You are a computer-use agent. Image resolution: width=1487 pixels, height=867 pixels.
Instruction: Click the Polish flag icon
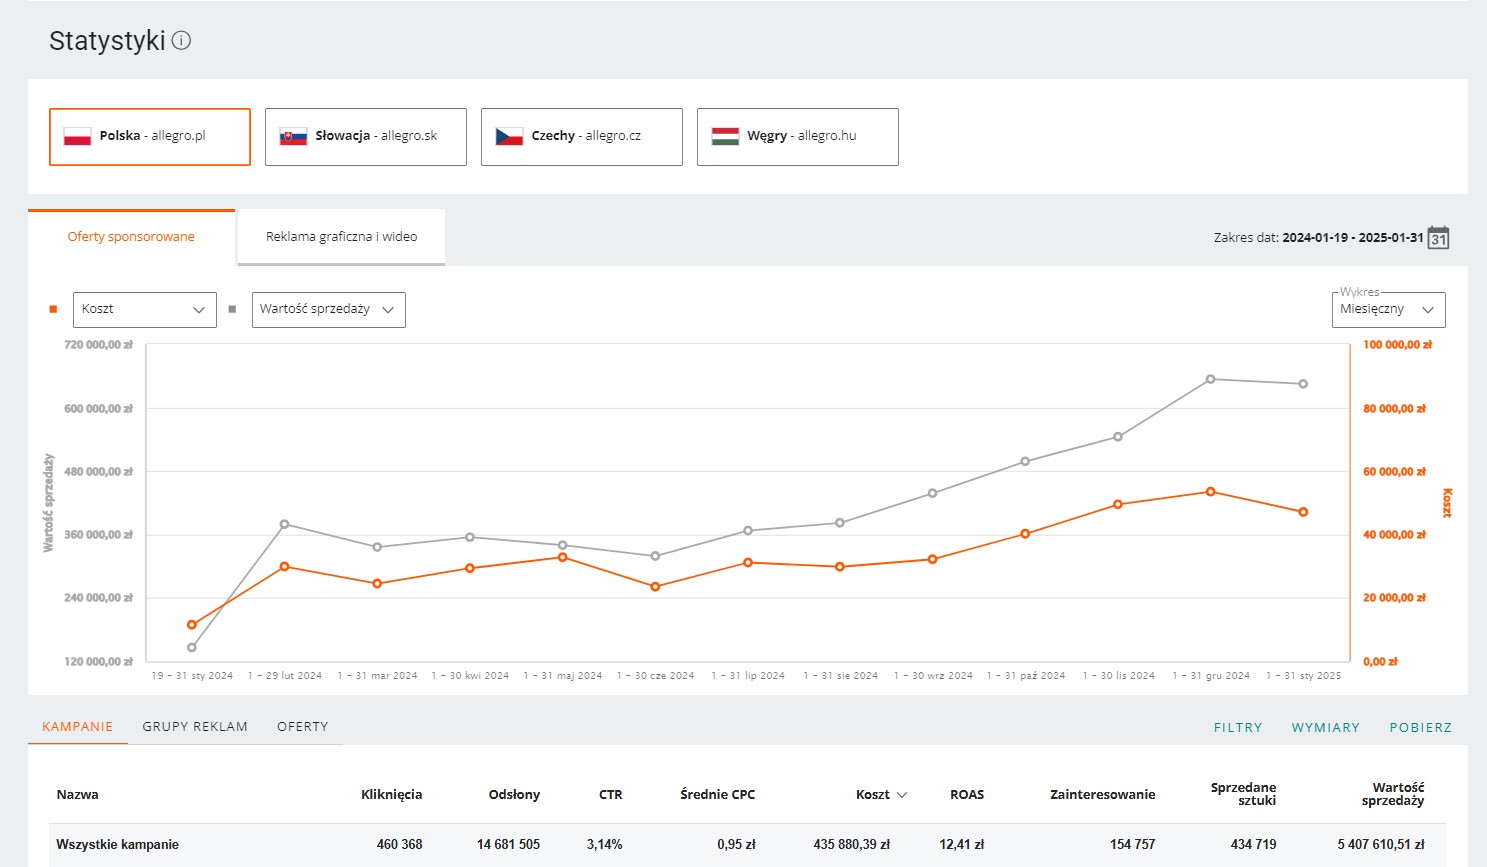[x=77, y=136]
